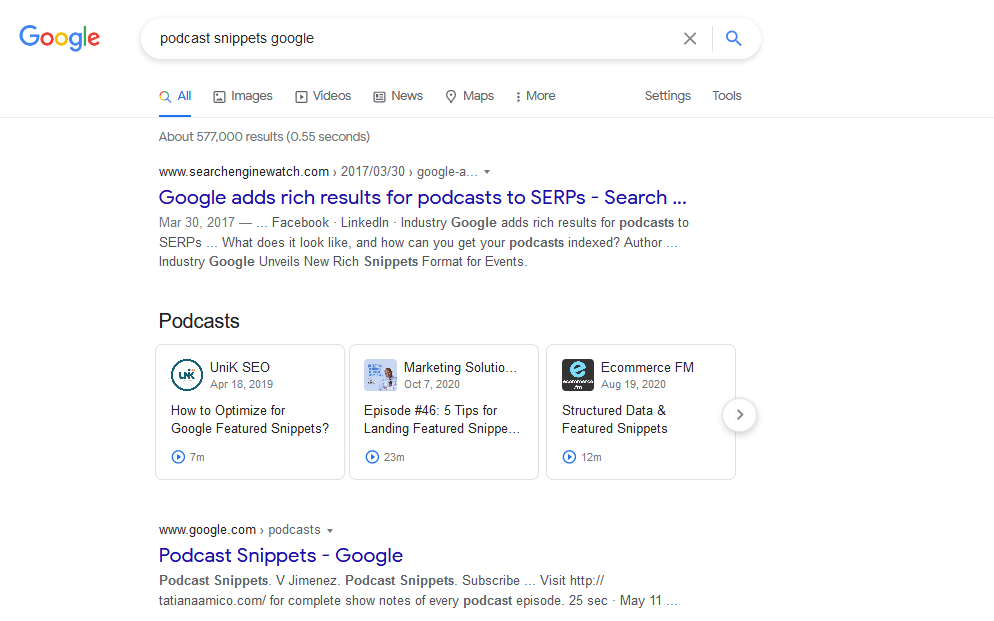Play the 23m Marketing Solutions episode

(x=372, y=457)
